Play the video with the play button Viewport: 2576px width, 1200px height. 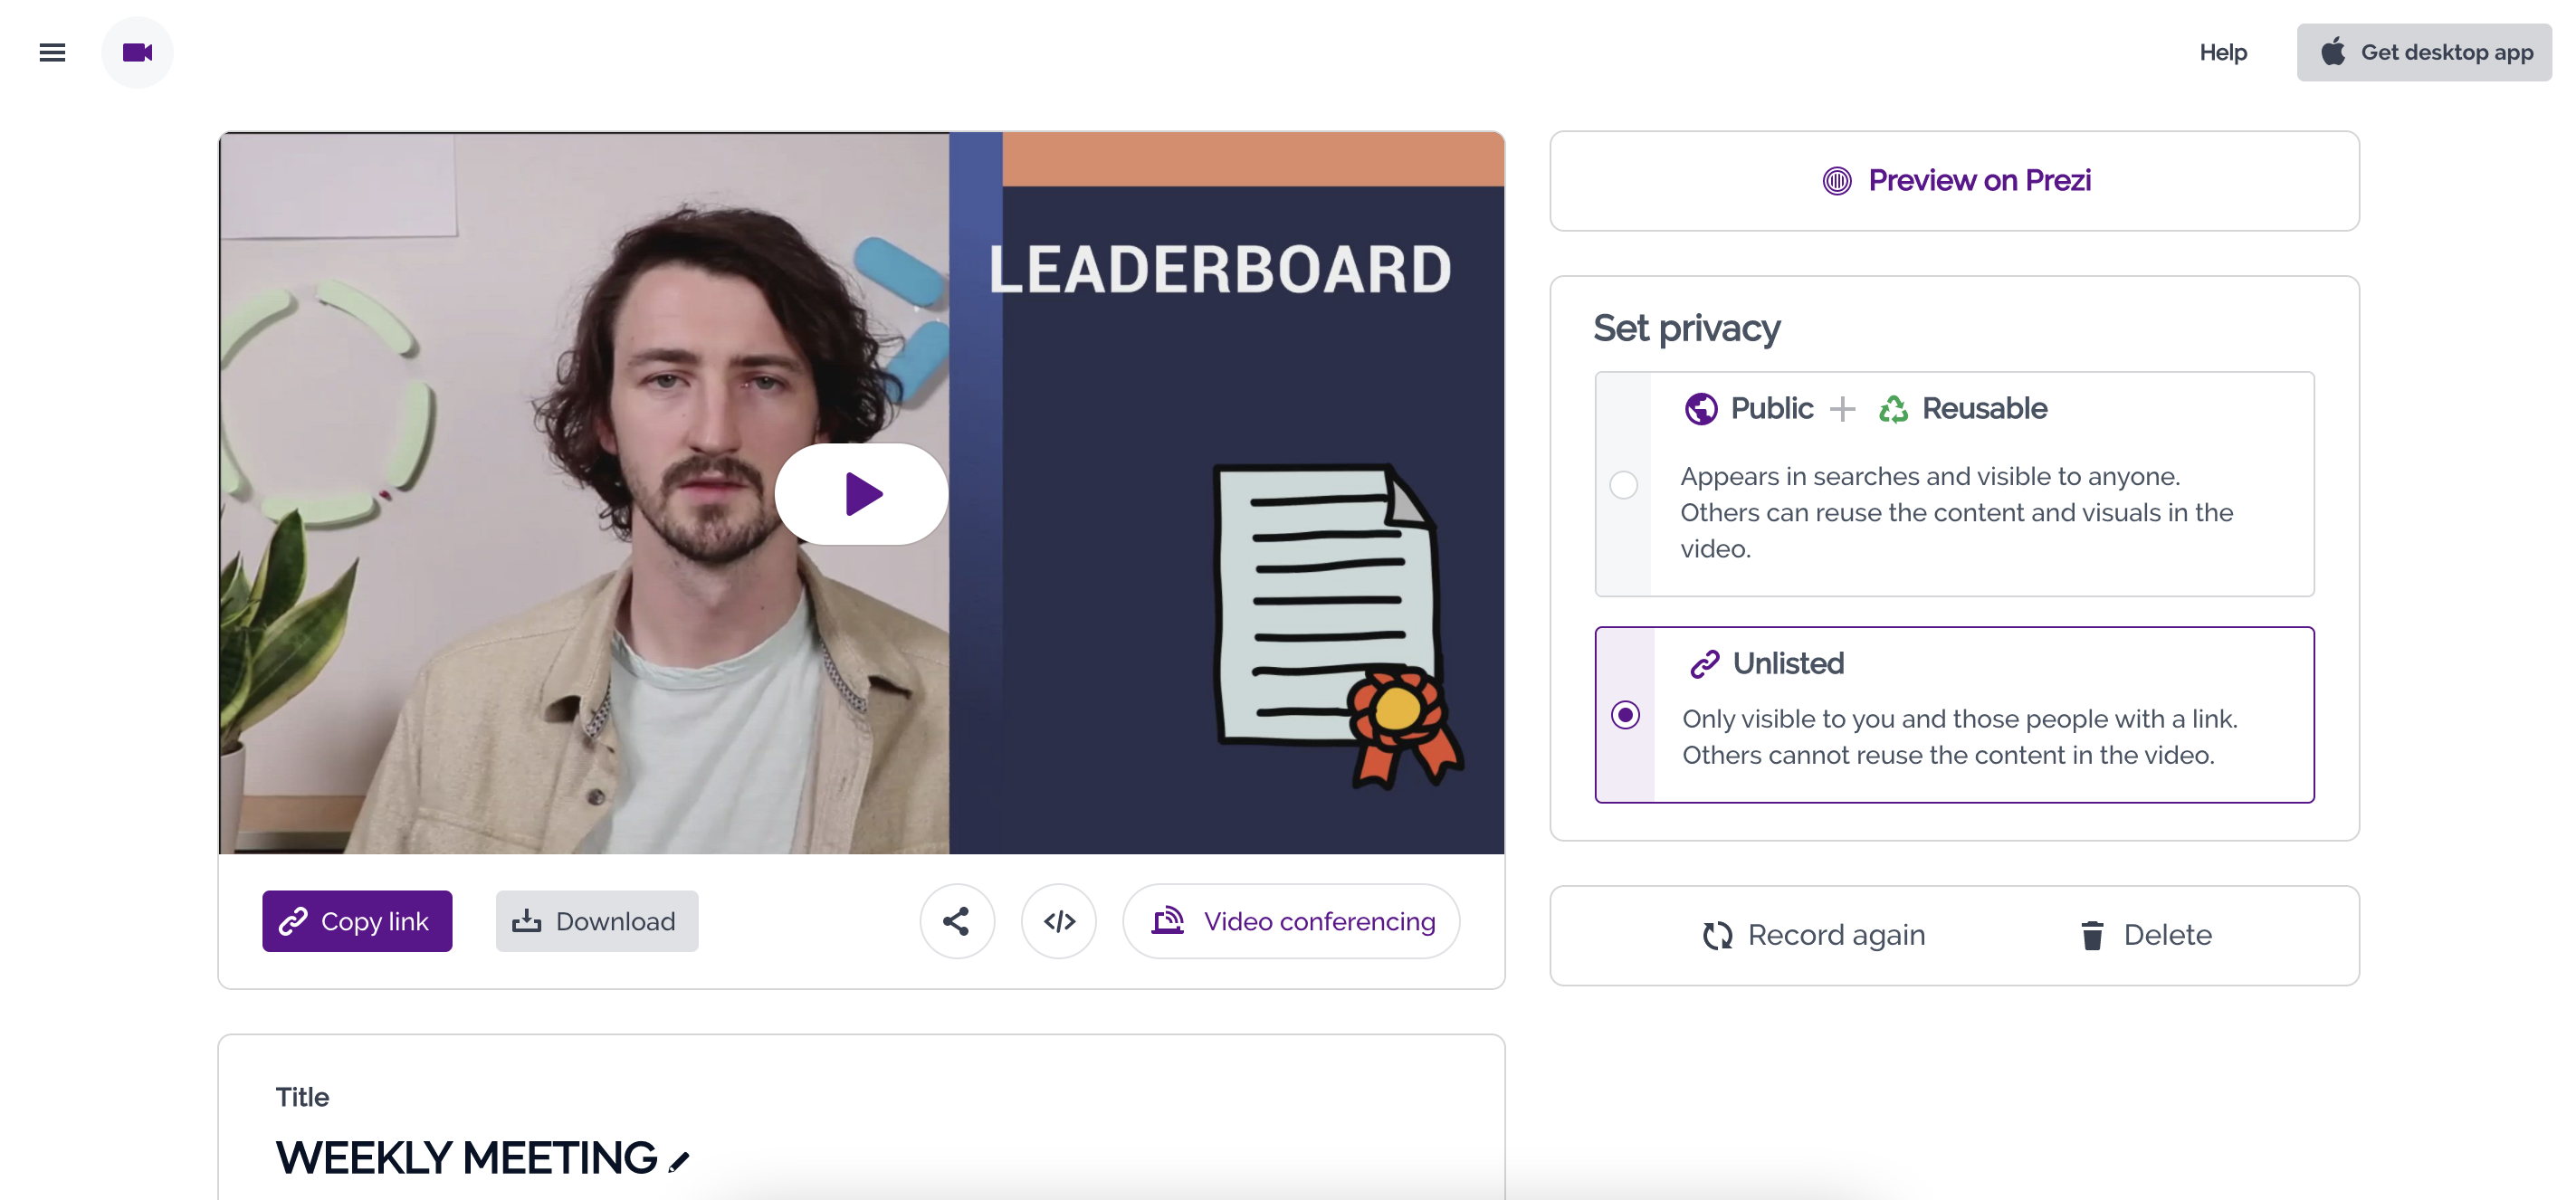(861, 494)
